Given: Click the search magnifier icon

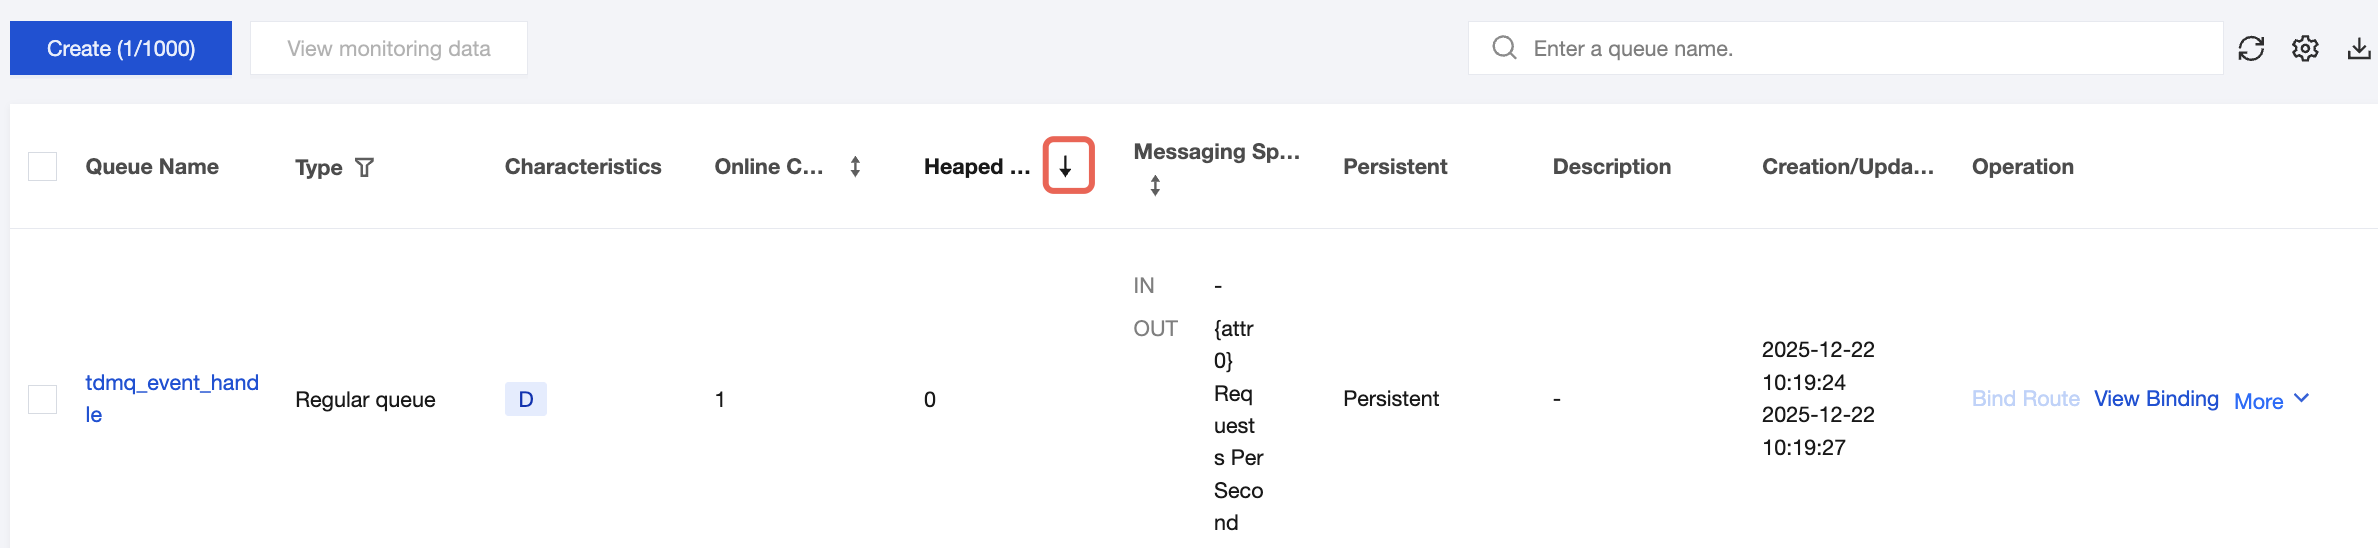Looking at the screenshot, I should (1504, 48).
